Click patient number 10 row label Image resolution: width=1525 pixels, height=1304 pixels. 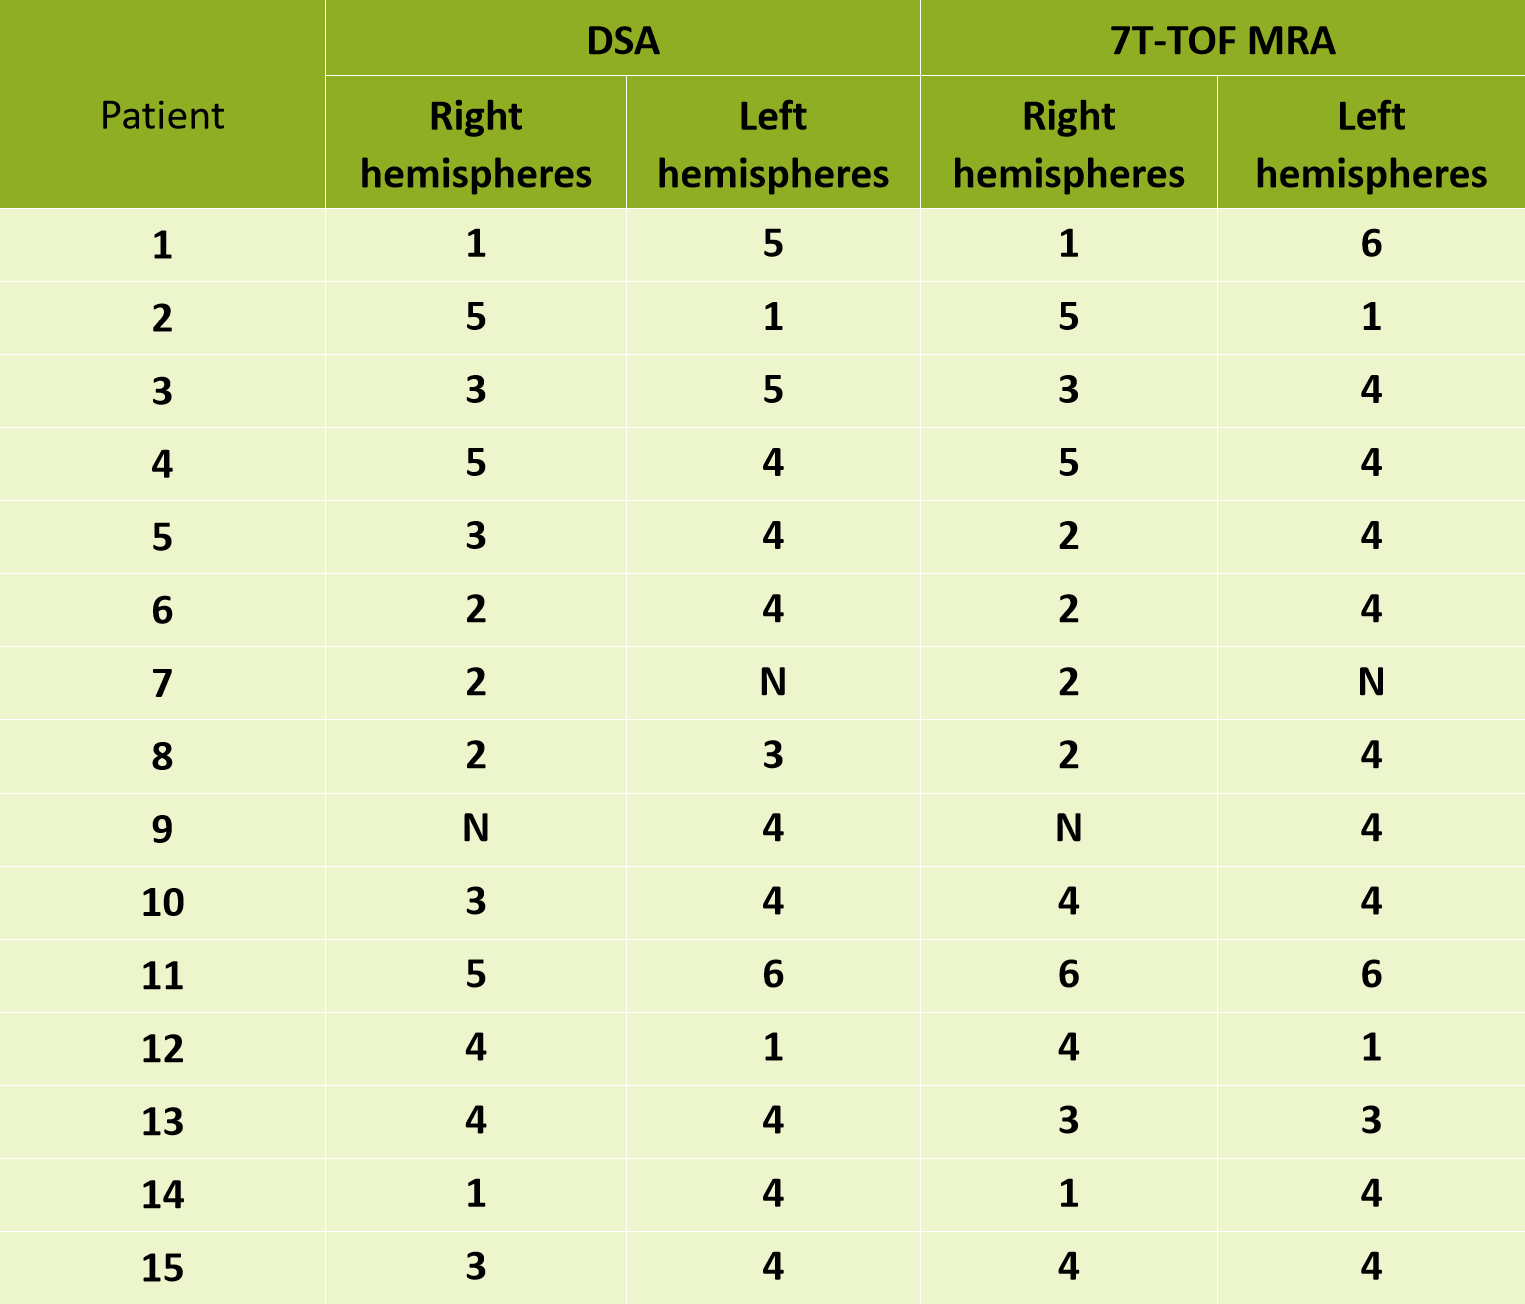pyautogui.click(x=162, y=902)
